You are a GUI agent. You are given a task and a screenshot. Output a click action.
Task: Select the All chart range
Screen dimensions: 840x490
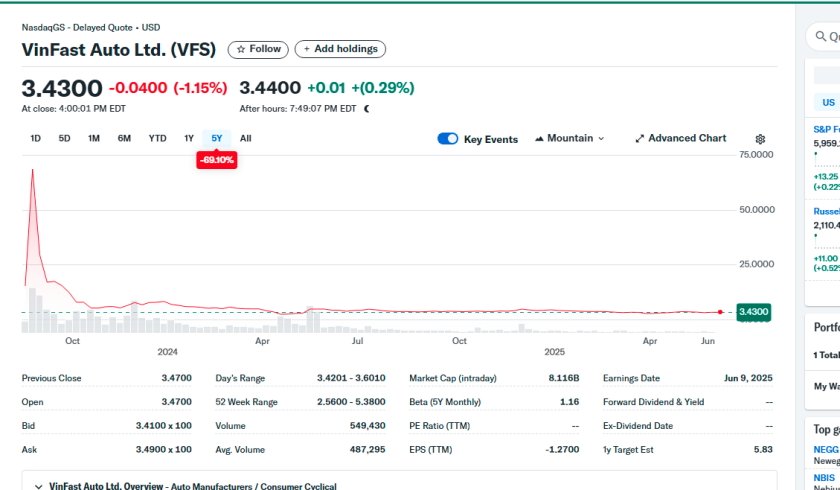245,139
